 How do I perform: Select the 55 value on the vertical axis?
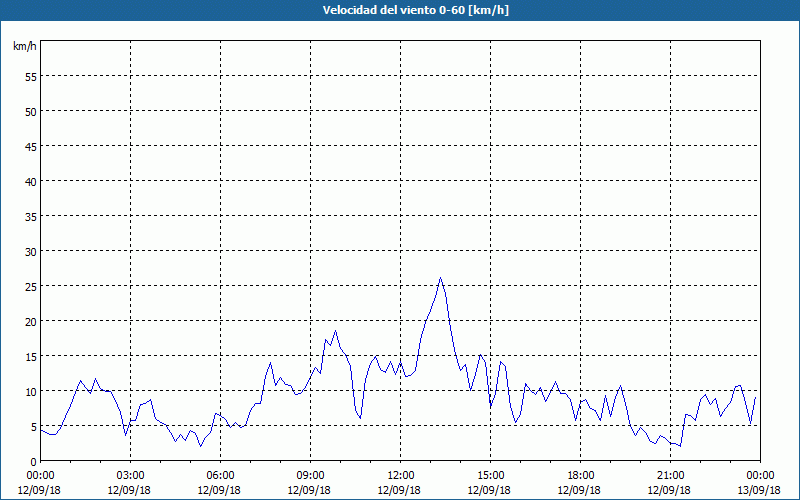coord(31,76)
